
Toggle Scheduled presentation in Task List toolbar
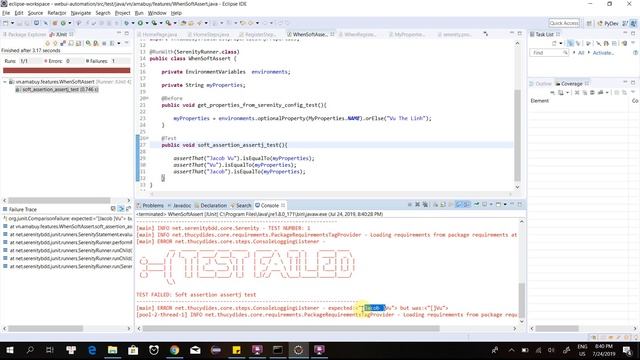[578, 43]
